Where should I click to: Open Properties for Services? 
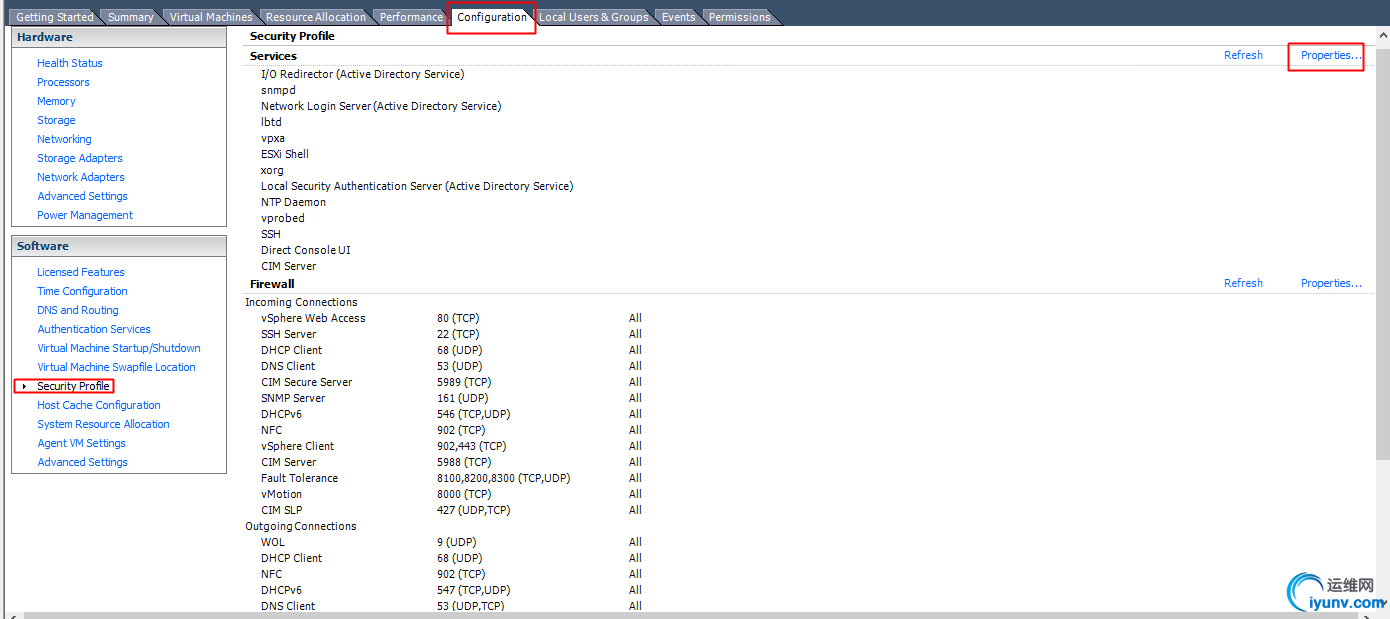[1331, 55]
